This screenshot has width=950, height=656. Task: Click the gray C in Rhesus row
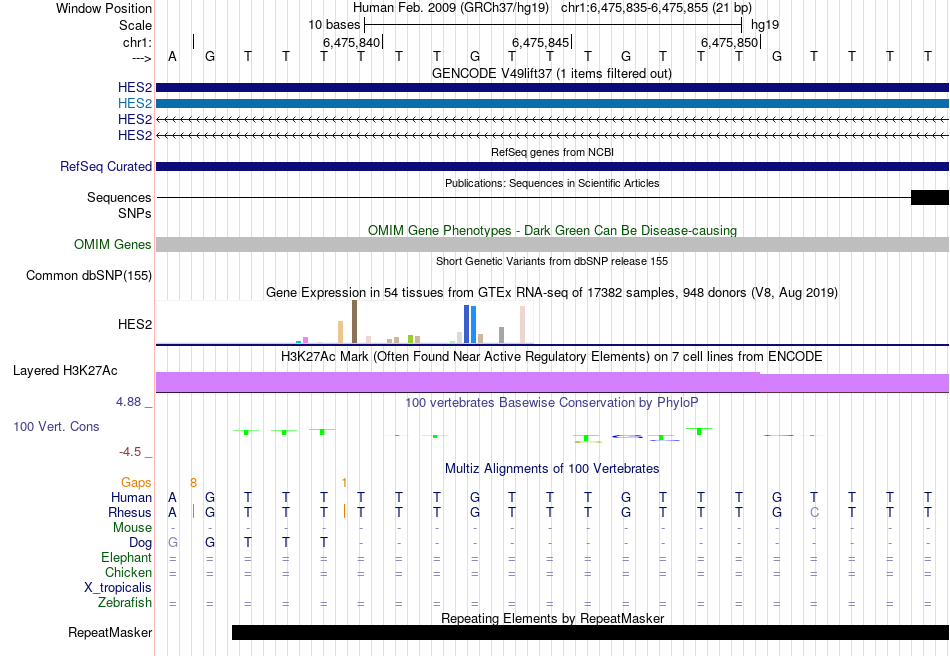click(x=814, y=512)
